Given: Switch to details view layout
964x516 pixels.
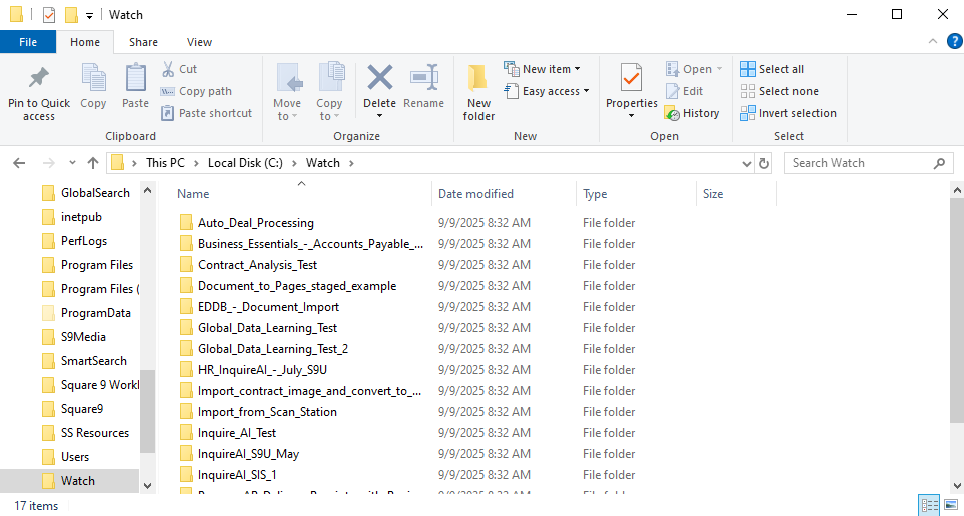Looking at the screenshot, I should [x=927, y=506].
